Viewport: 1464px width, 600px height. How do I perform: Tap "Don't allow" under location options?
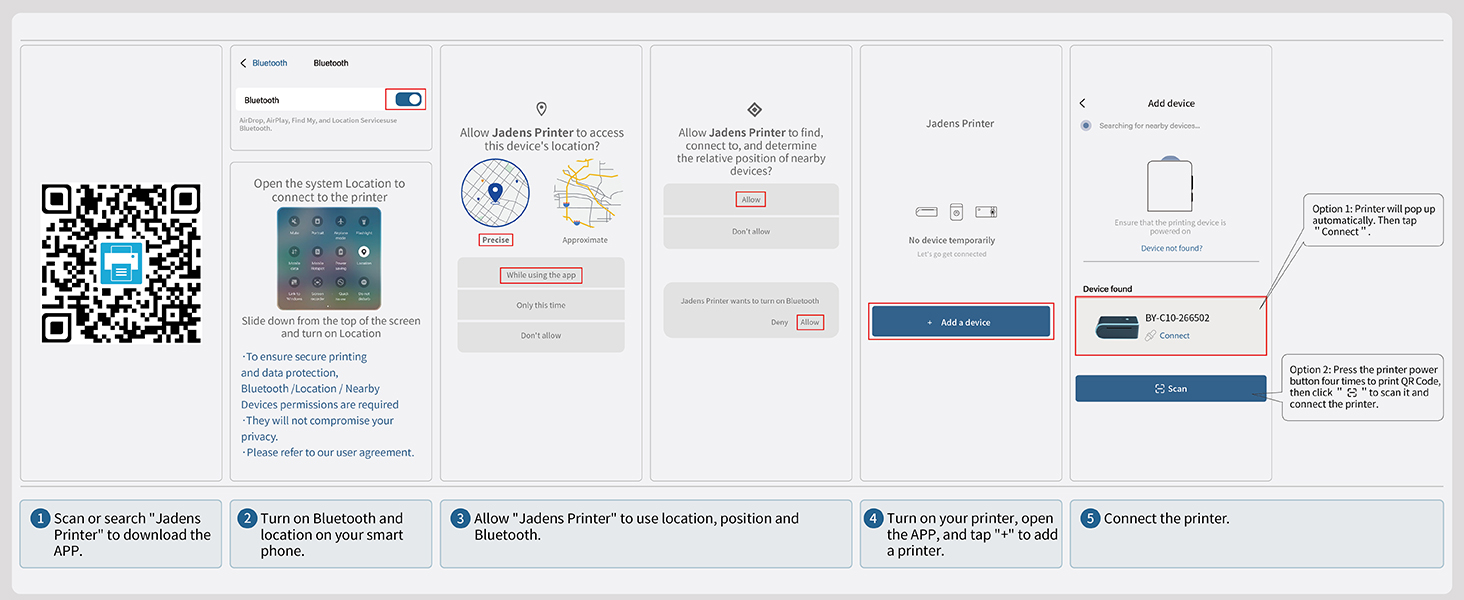coord(541,336)
